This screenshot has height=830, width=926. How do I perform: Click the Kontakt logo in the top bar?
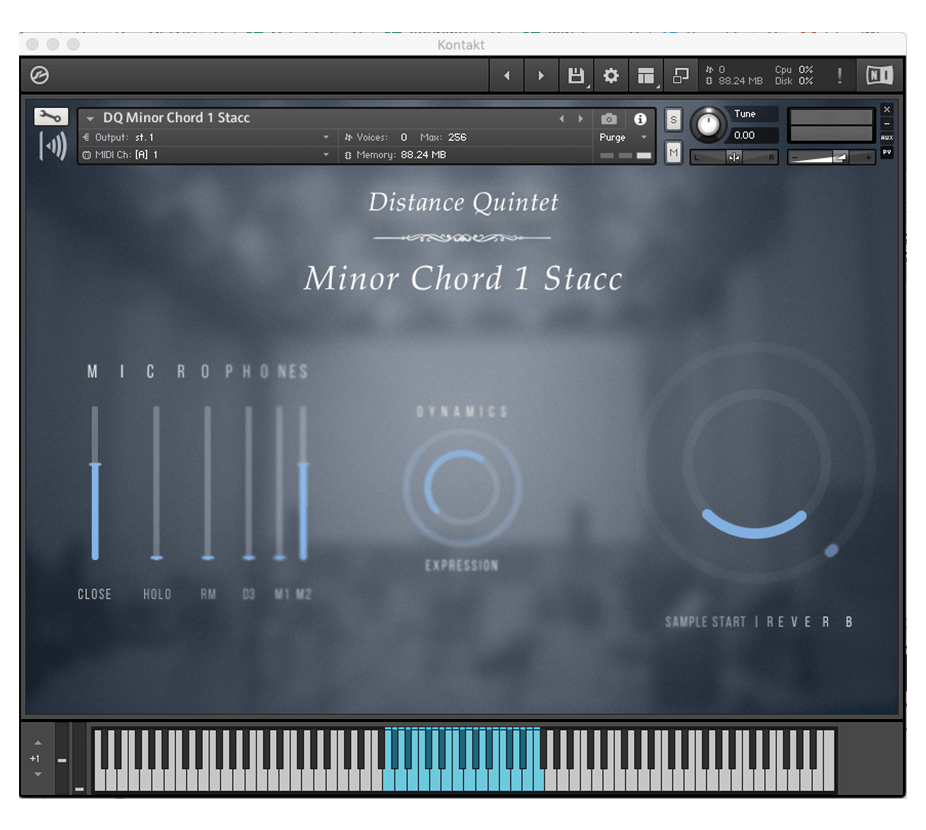pos(40,75)
